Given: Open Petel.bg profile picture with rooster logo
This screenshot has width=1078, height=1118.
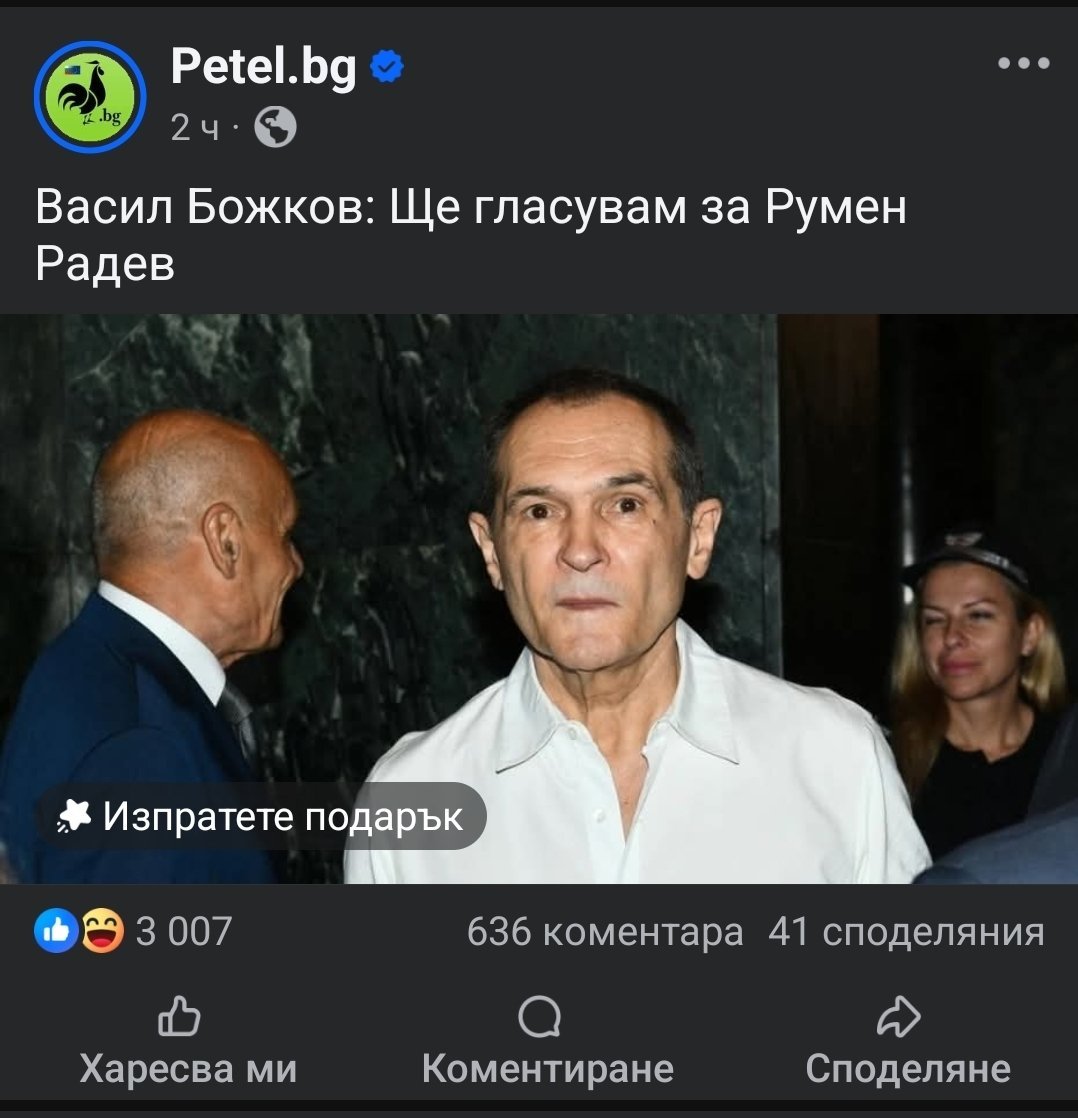Looking at the screenshot, I should coord(91,96).
